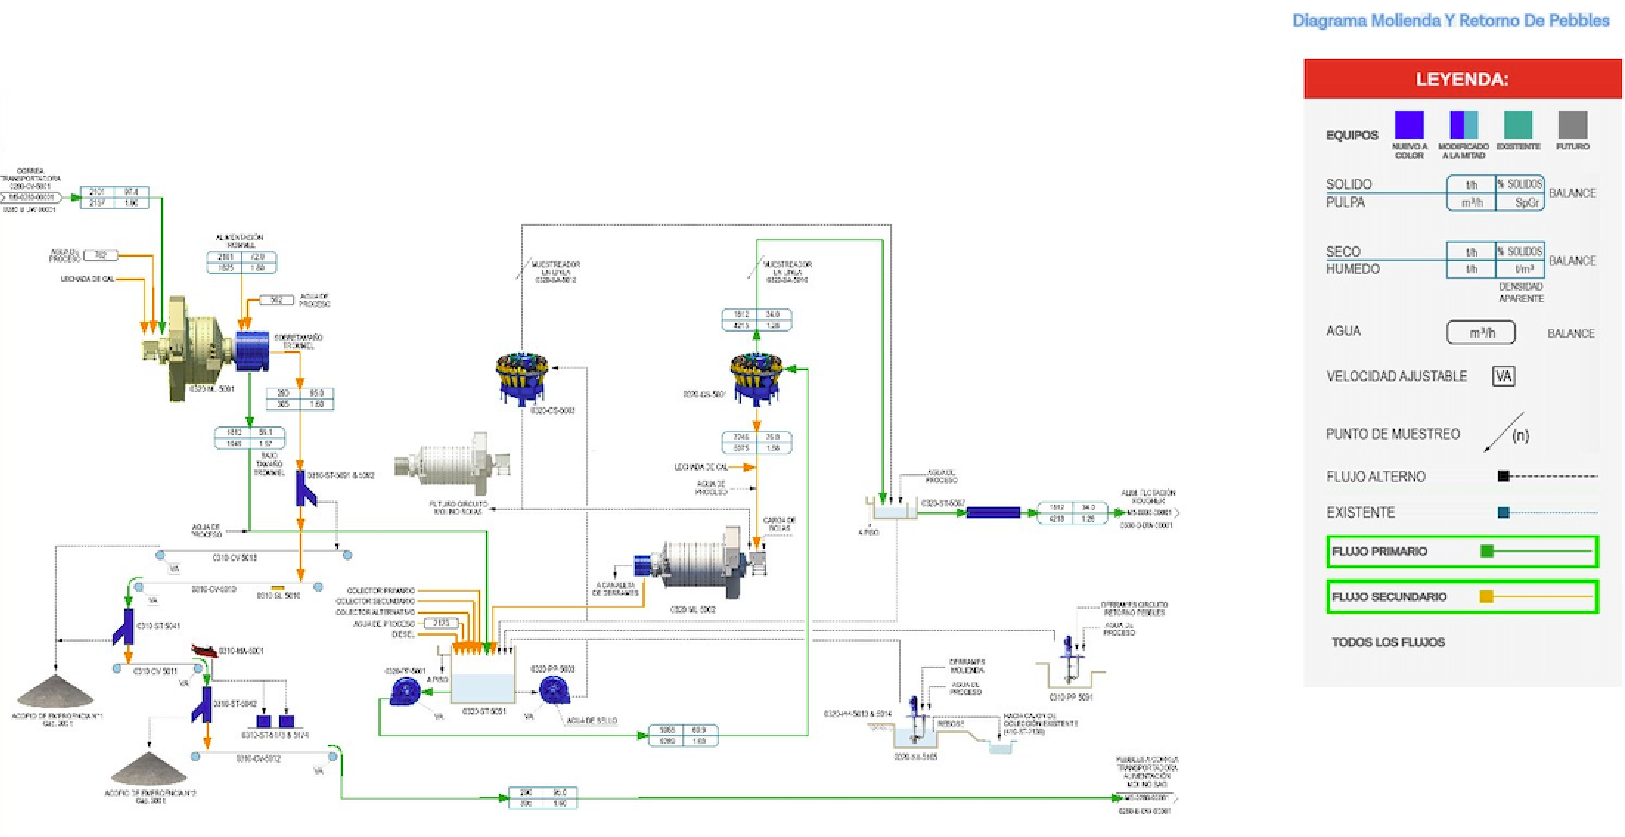
Task: Select the existing ball mill near Carga de Bolas
Action: pos(699,566)
